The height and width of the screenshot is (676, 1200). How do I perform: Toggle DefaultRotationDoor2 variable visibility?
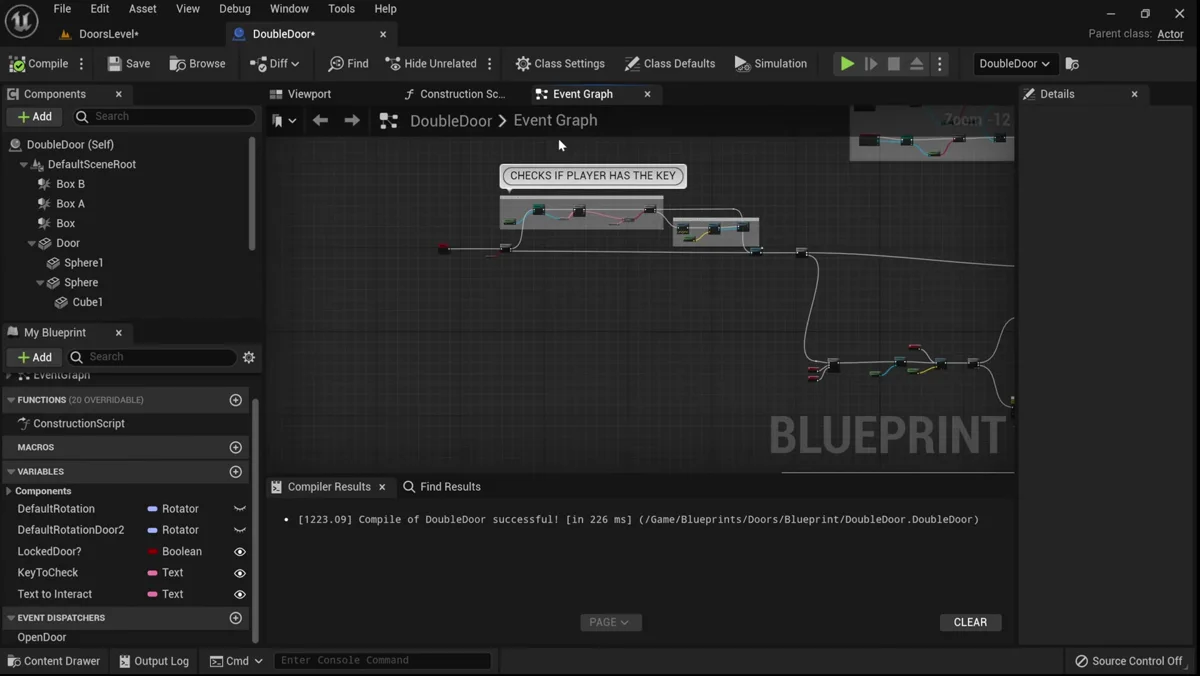pyautogui.click(x=240, y=530)
